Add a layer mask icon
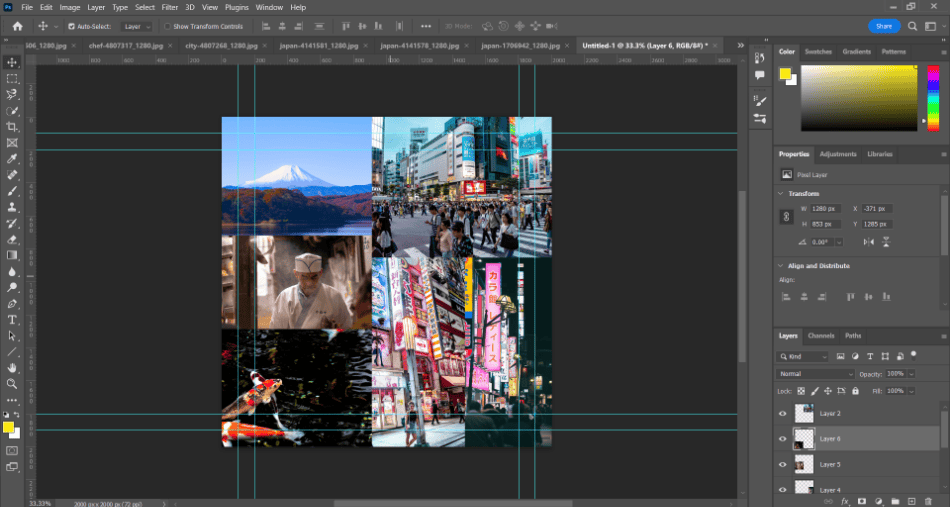Viewport: 950px width, 507px height. [862, 502]
